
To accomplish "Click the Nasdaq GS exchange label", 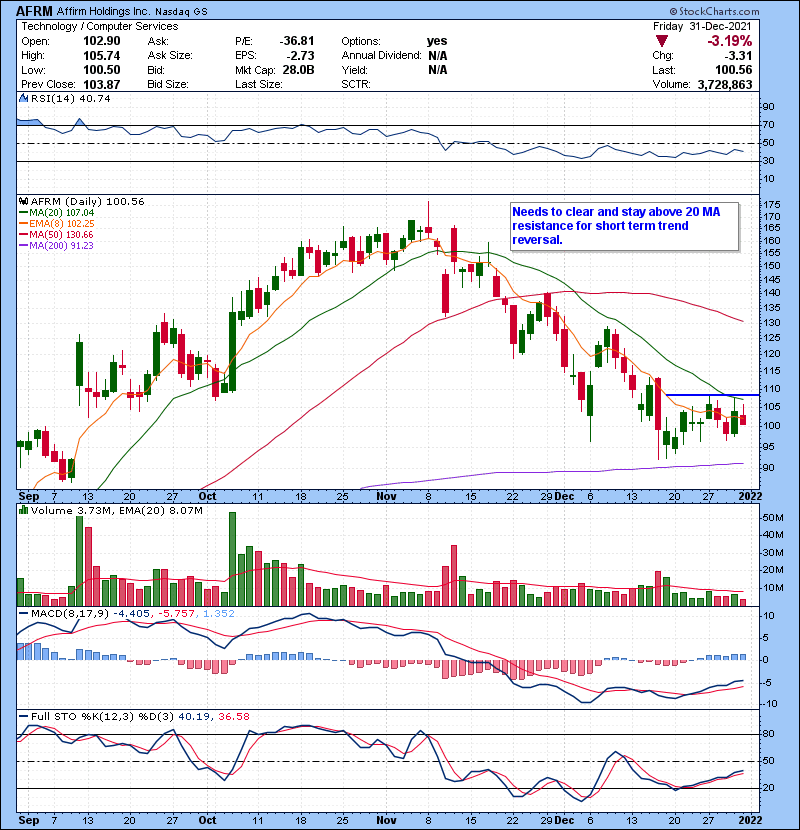I will click(181, 11).
